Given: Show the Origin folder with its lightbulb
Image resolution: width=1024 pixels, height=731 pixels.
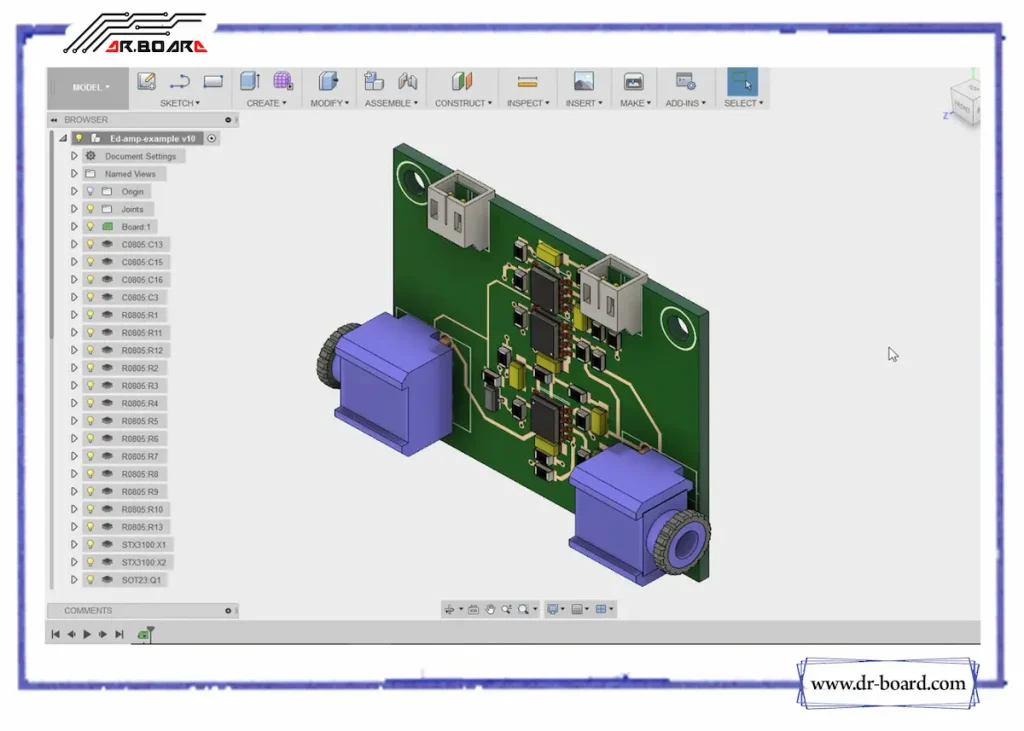Looking at the screenshot, I should [x=90, y=191].
